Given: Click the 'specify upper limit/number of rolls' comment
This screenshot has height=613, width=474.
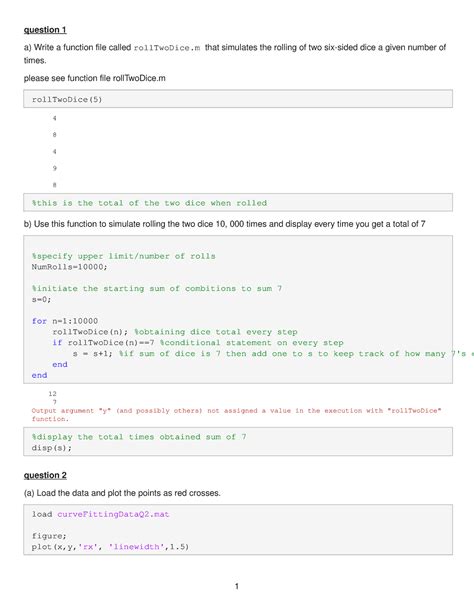Looking at the screenshot, I should tap(124, 256).
